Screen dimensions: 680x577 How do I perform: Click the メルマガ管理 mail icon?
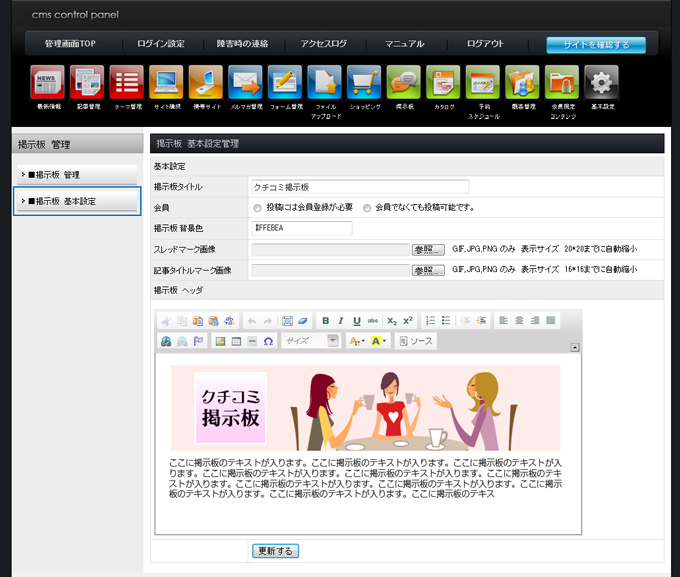[244, 83]
